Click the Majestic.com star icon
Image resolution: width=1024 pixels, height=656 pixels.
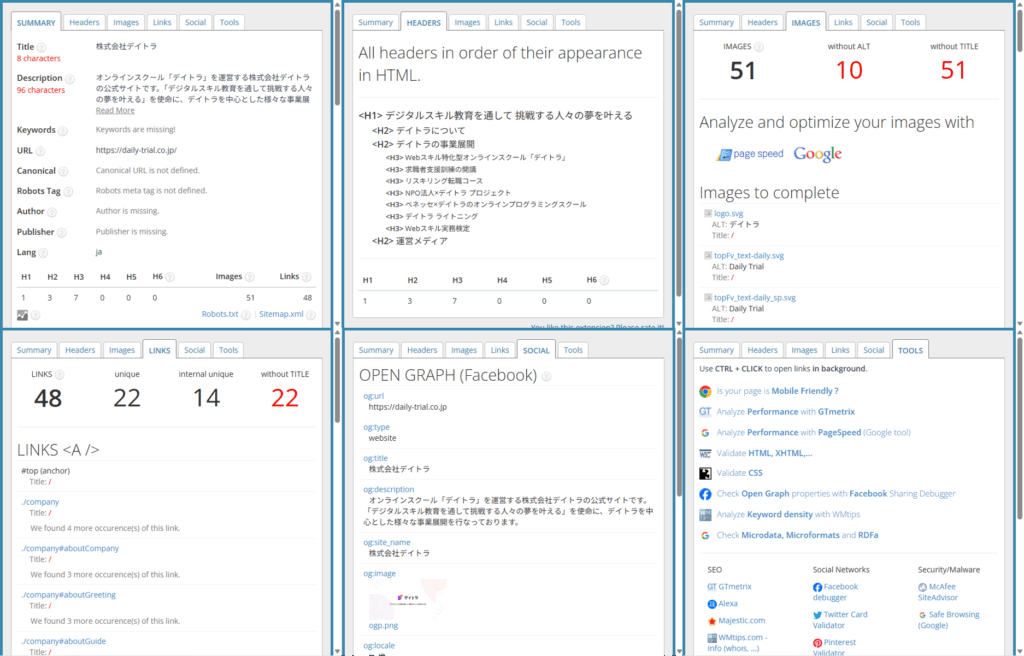(x=711, y=621)
